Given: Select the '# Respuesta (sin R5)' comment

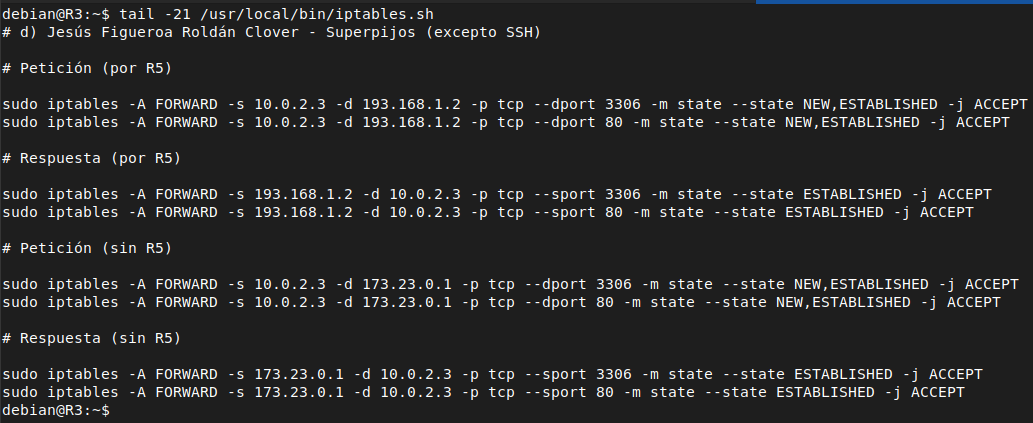Looking at the screenshot, I should 92,338.
